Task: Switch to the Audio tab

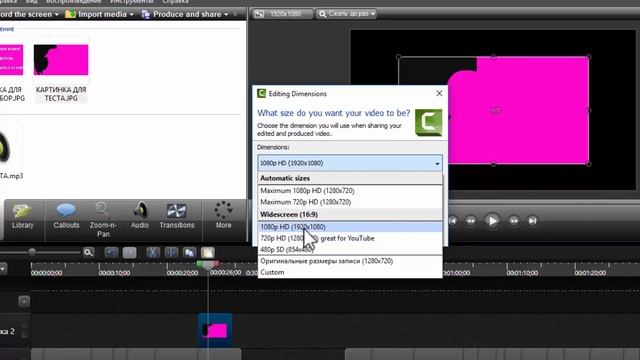Action: coord(140,217)
